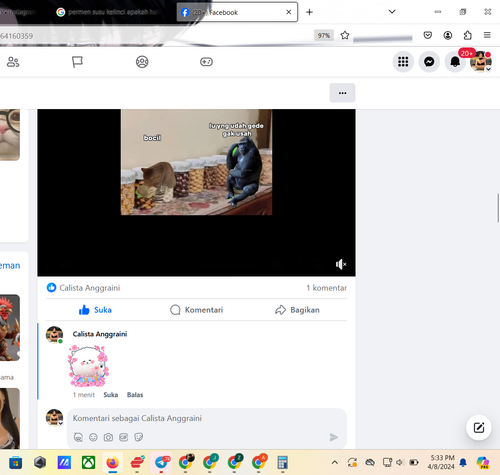
Task: Open the emoji picker in comment box
Action: click(93, 437)
